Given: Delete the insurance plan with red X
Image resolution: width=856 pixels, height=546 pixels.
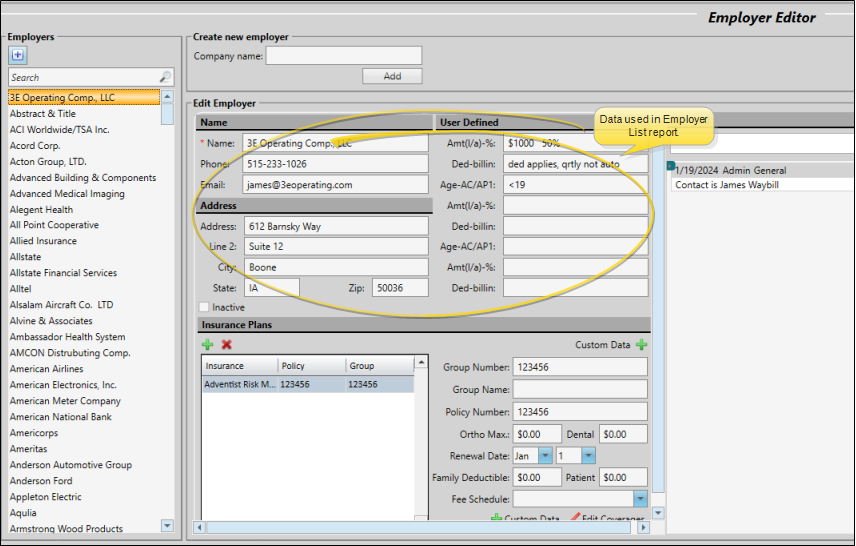Looking at the screenshot, I should 226,344.
